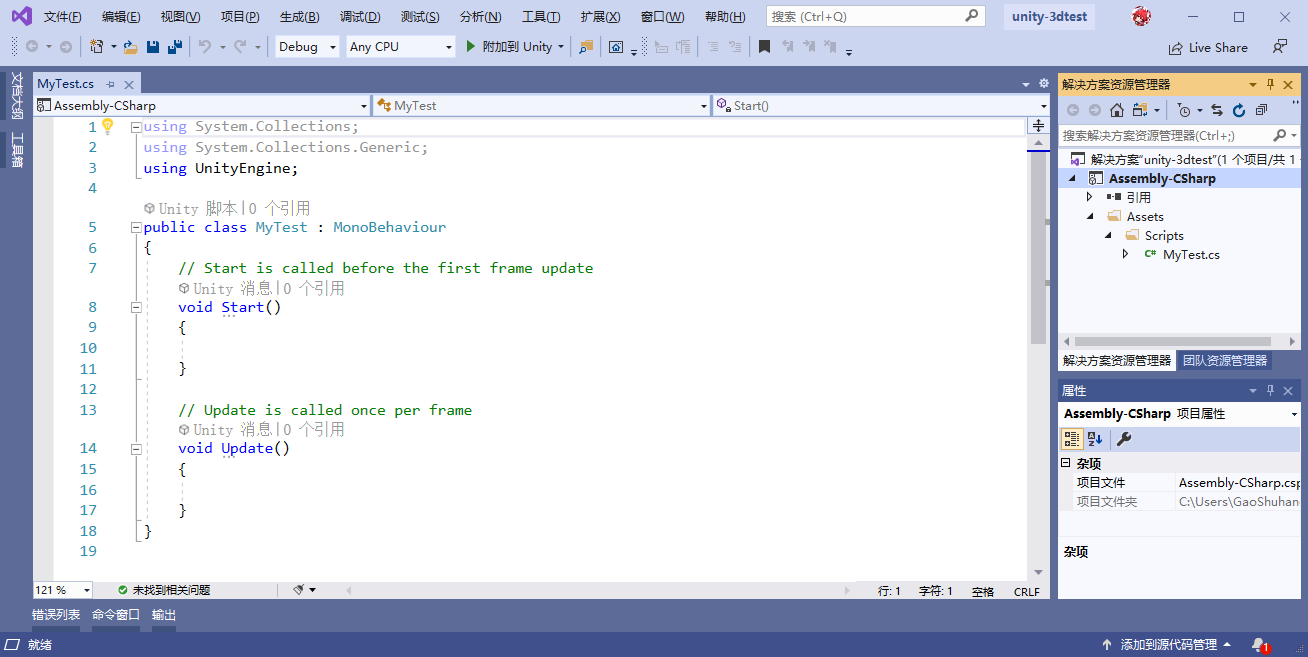
Task: Click the Home icon in Solution Explorer
Action: [x=1117, y=110]
